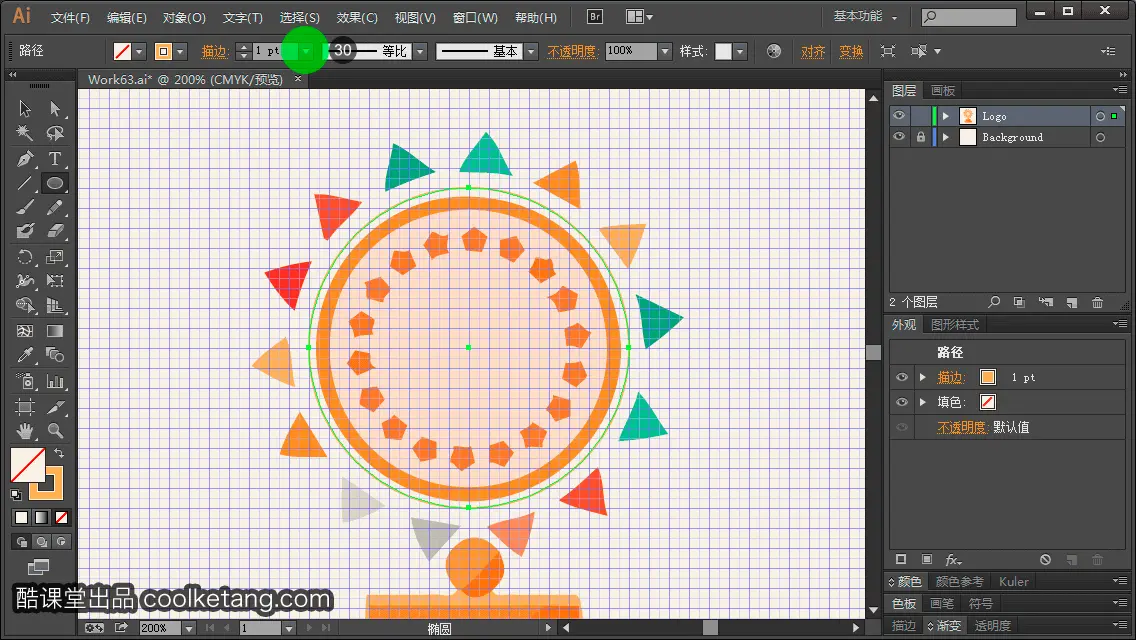Screen dimensions: 1136x640
Task: Target the Background layer circle
Action: coord(1100,137)
